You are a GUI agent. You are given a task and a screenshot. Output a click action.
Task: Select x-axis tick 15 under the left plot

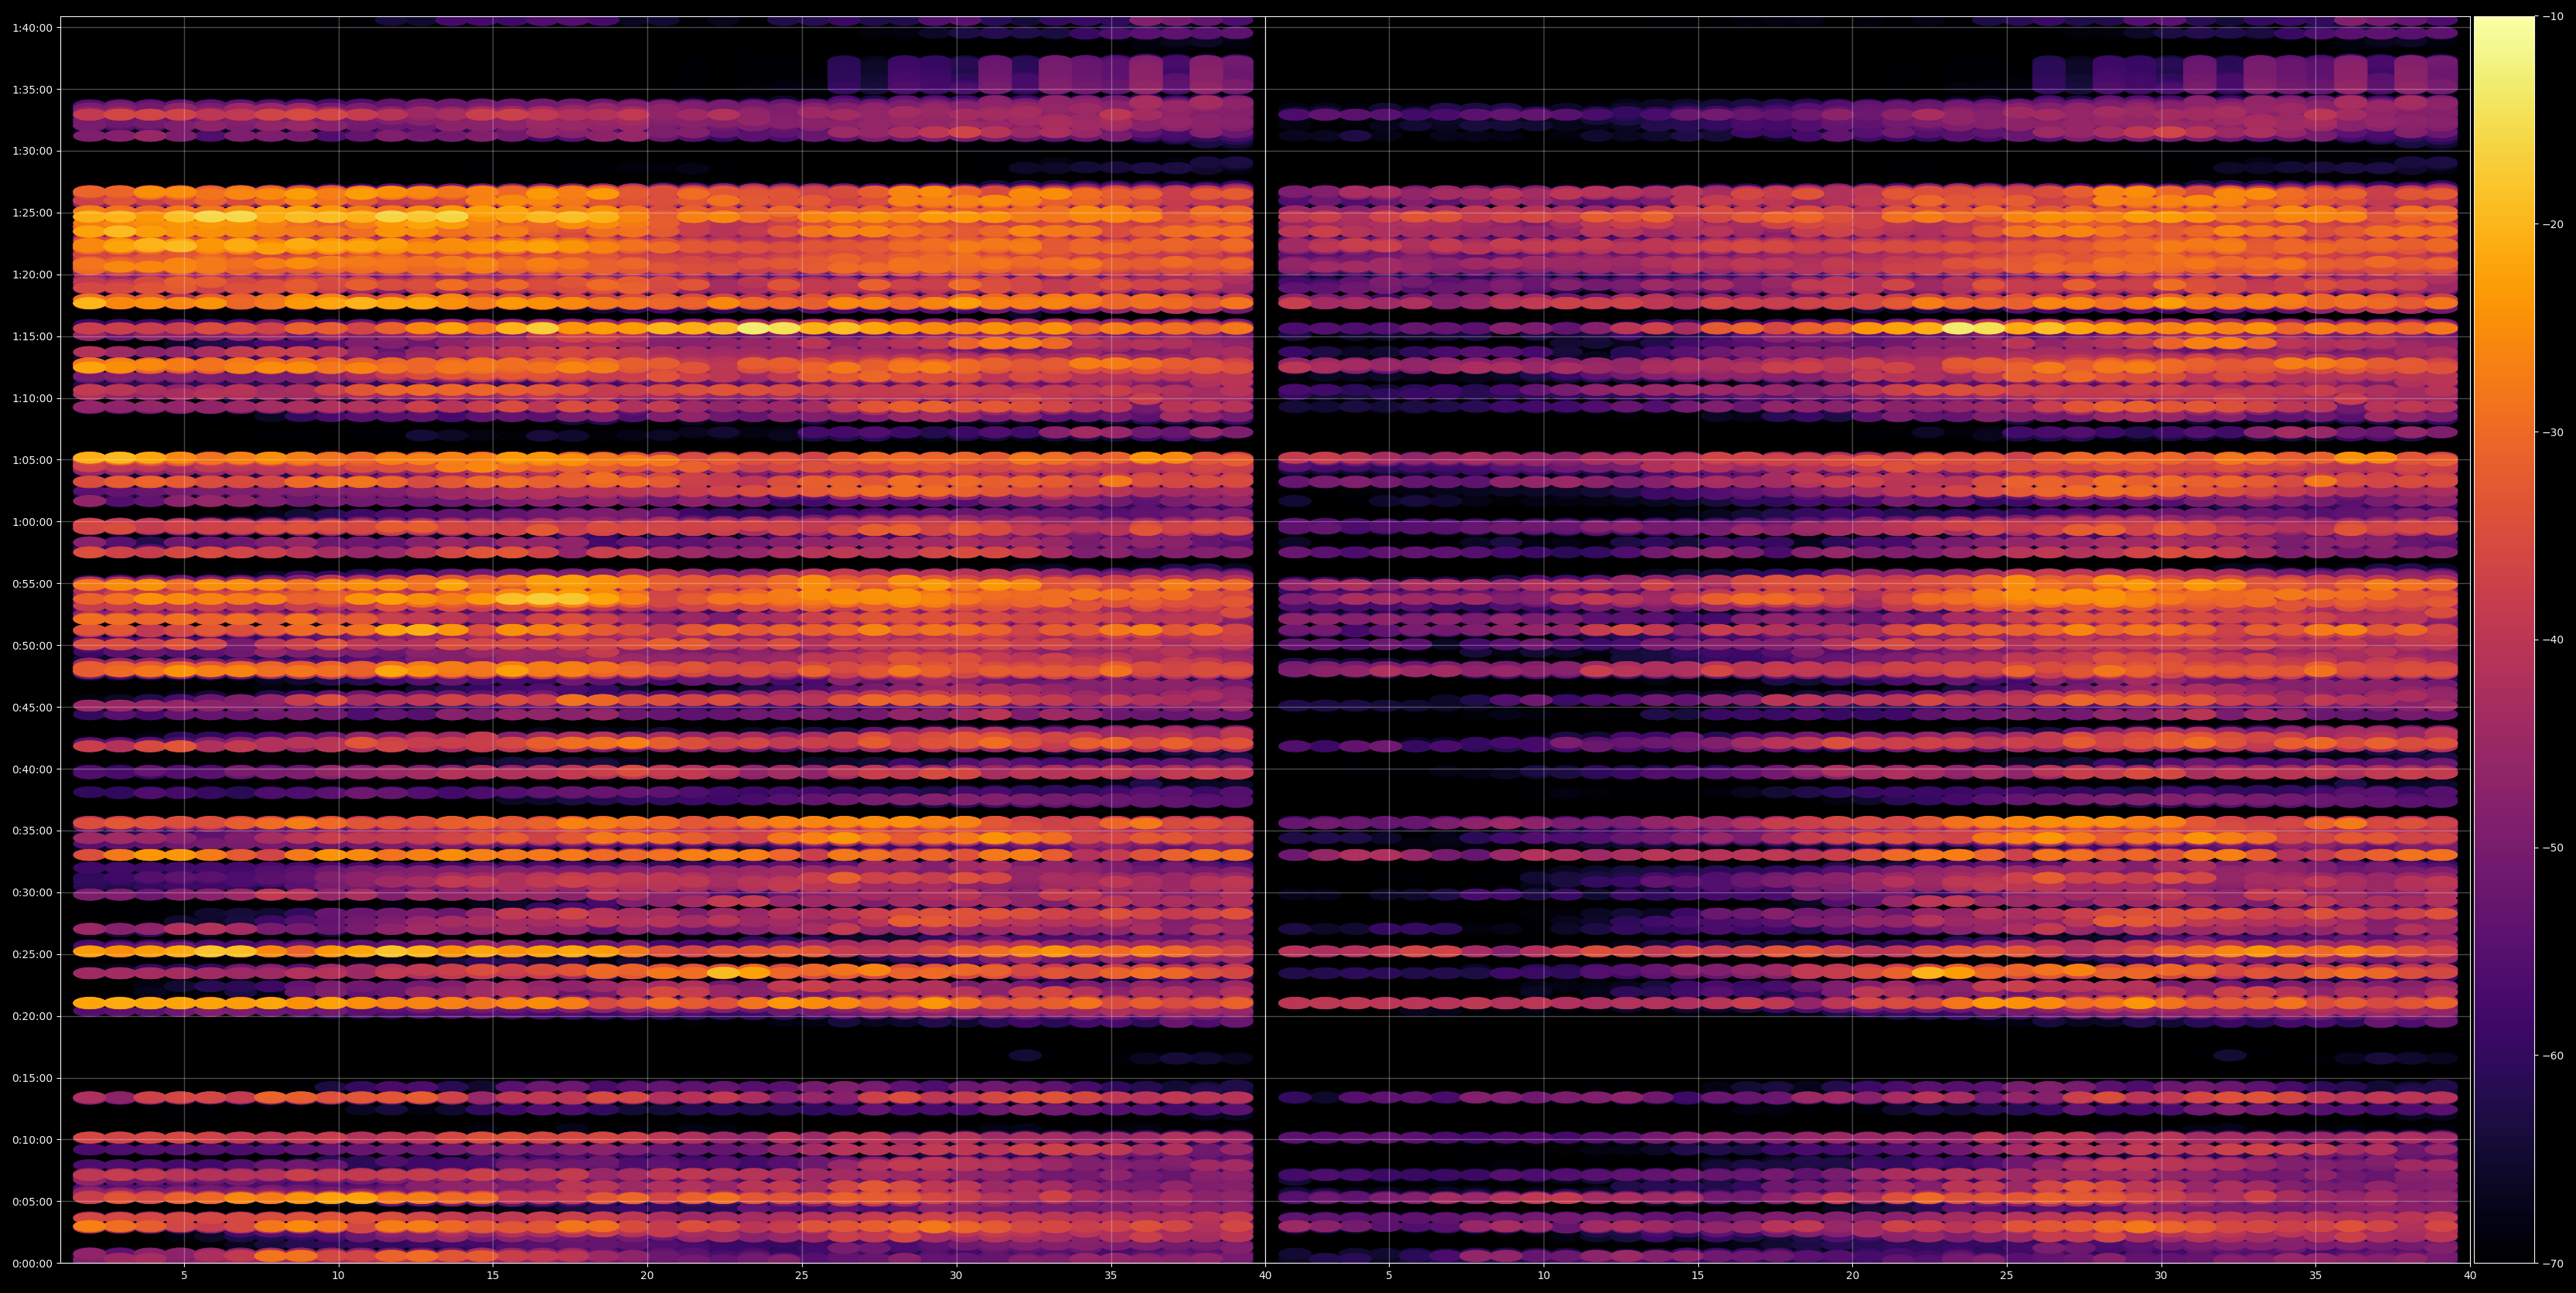pyautogui.click(x=493, y=1276)
